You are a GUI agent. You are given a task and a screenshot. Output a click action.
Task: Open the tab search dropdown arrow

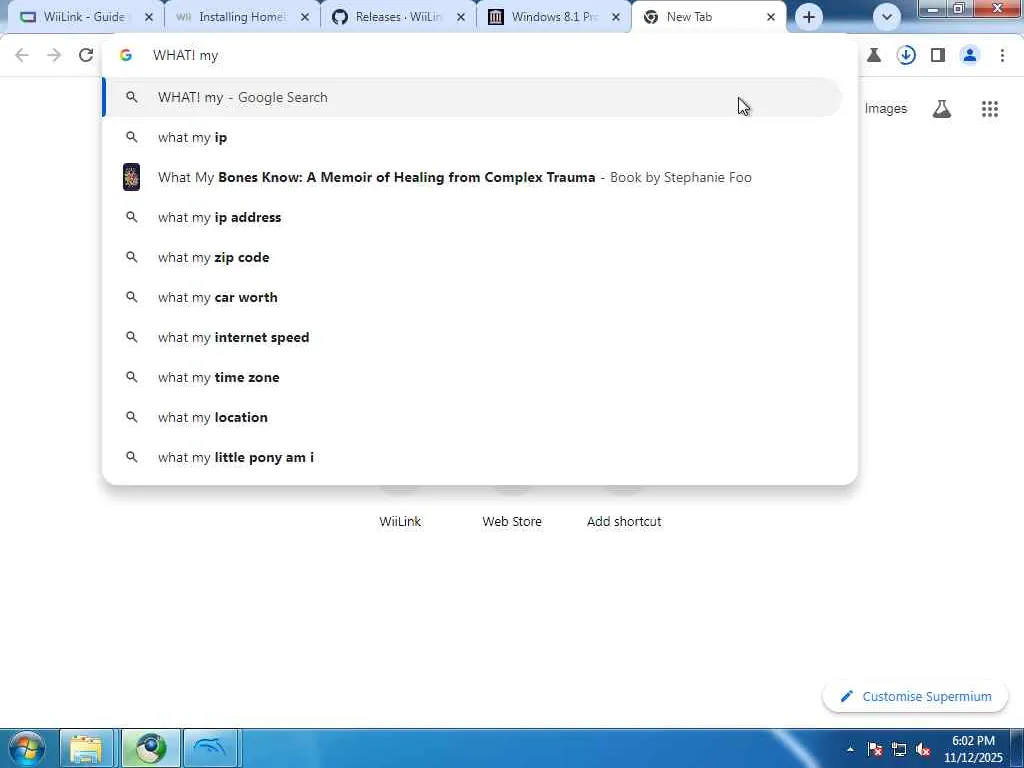[886, 17]
